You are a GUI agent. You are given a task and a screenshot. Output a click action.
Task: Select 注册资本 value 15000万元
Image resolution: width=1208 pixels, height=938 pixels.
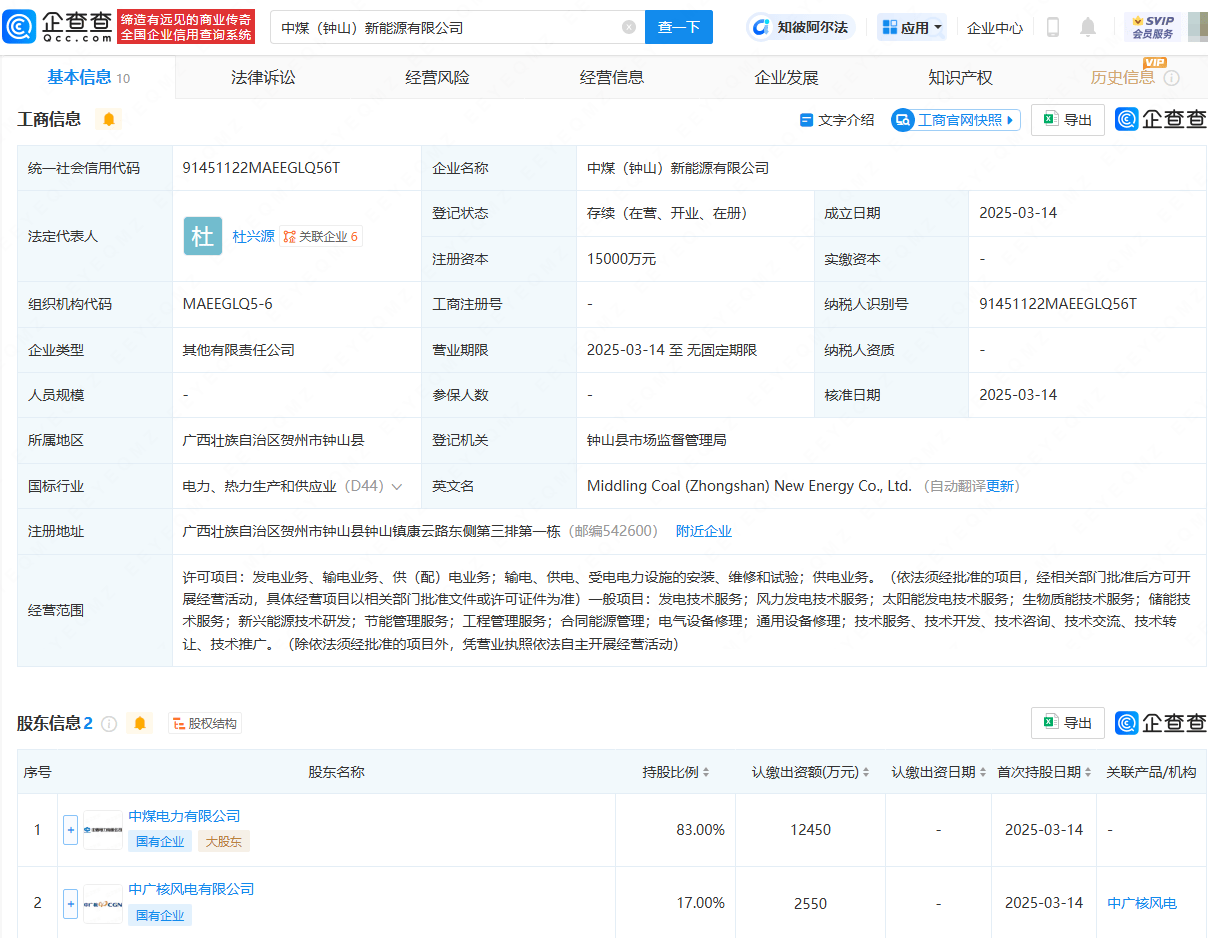tap(622, 259)
